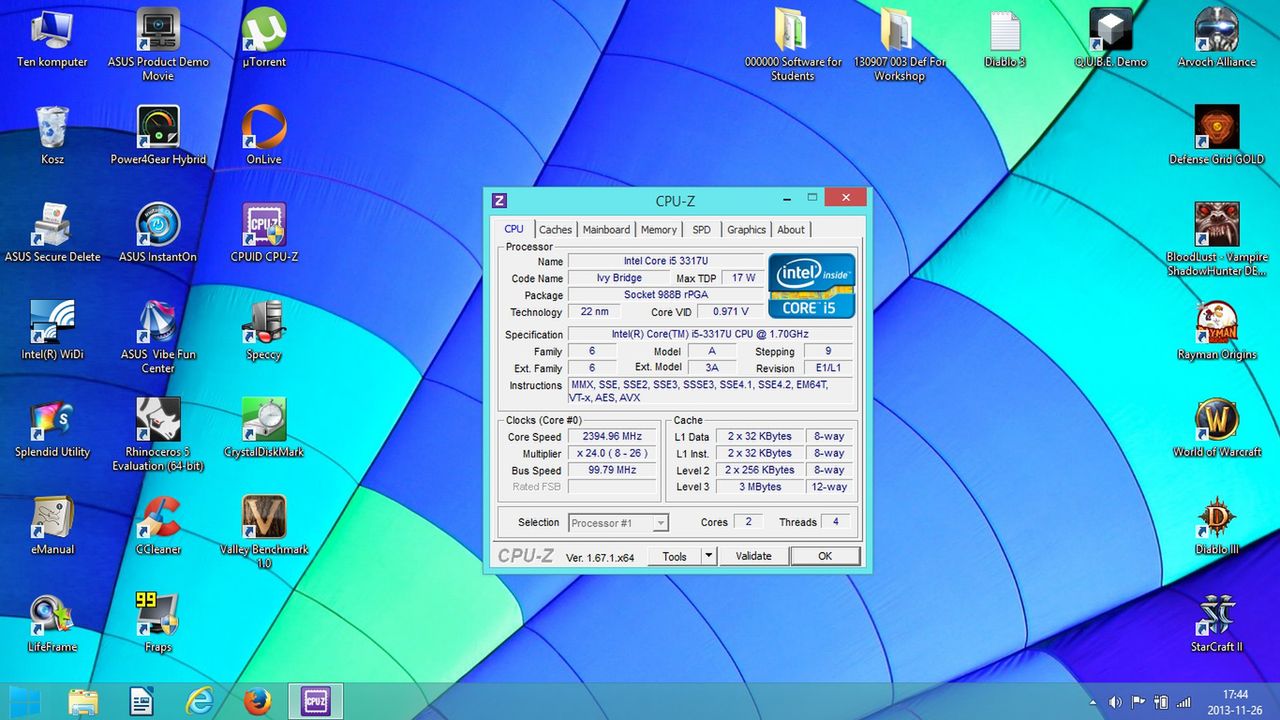Launch Power4Gear Hybrid shortcut
This screenshot has height=720, width=1280.
tap(158, 135)
